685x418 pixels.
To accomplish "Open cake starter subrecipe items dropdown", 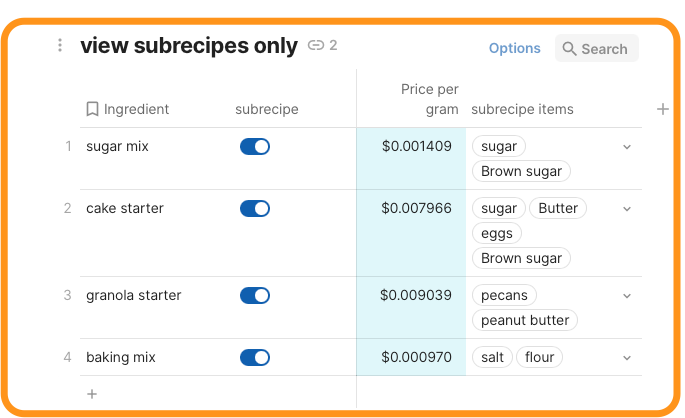I will pos(627,209).
